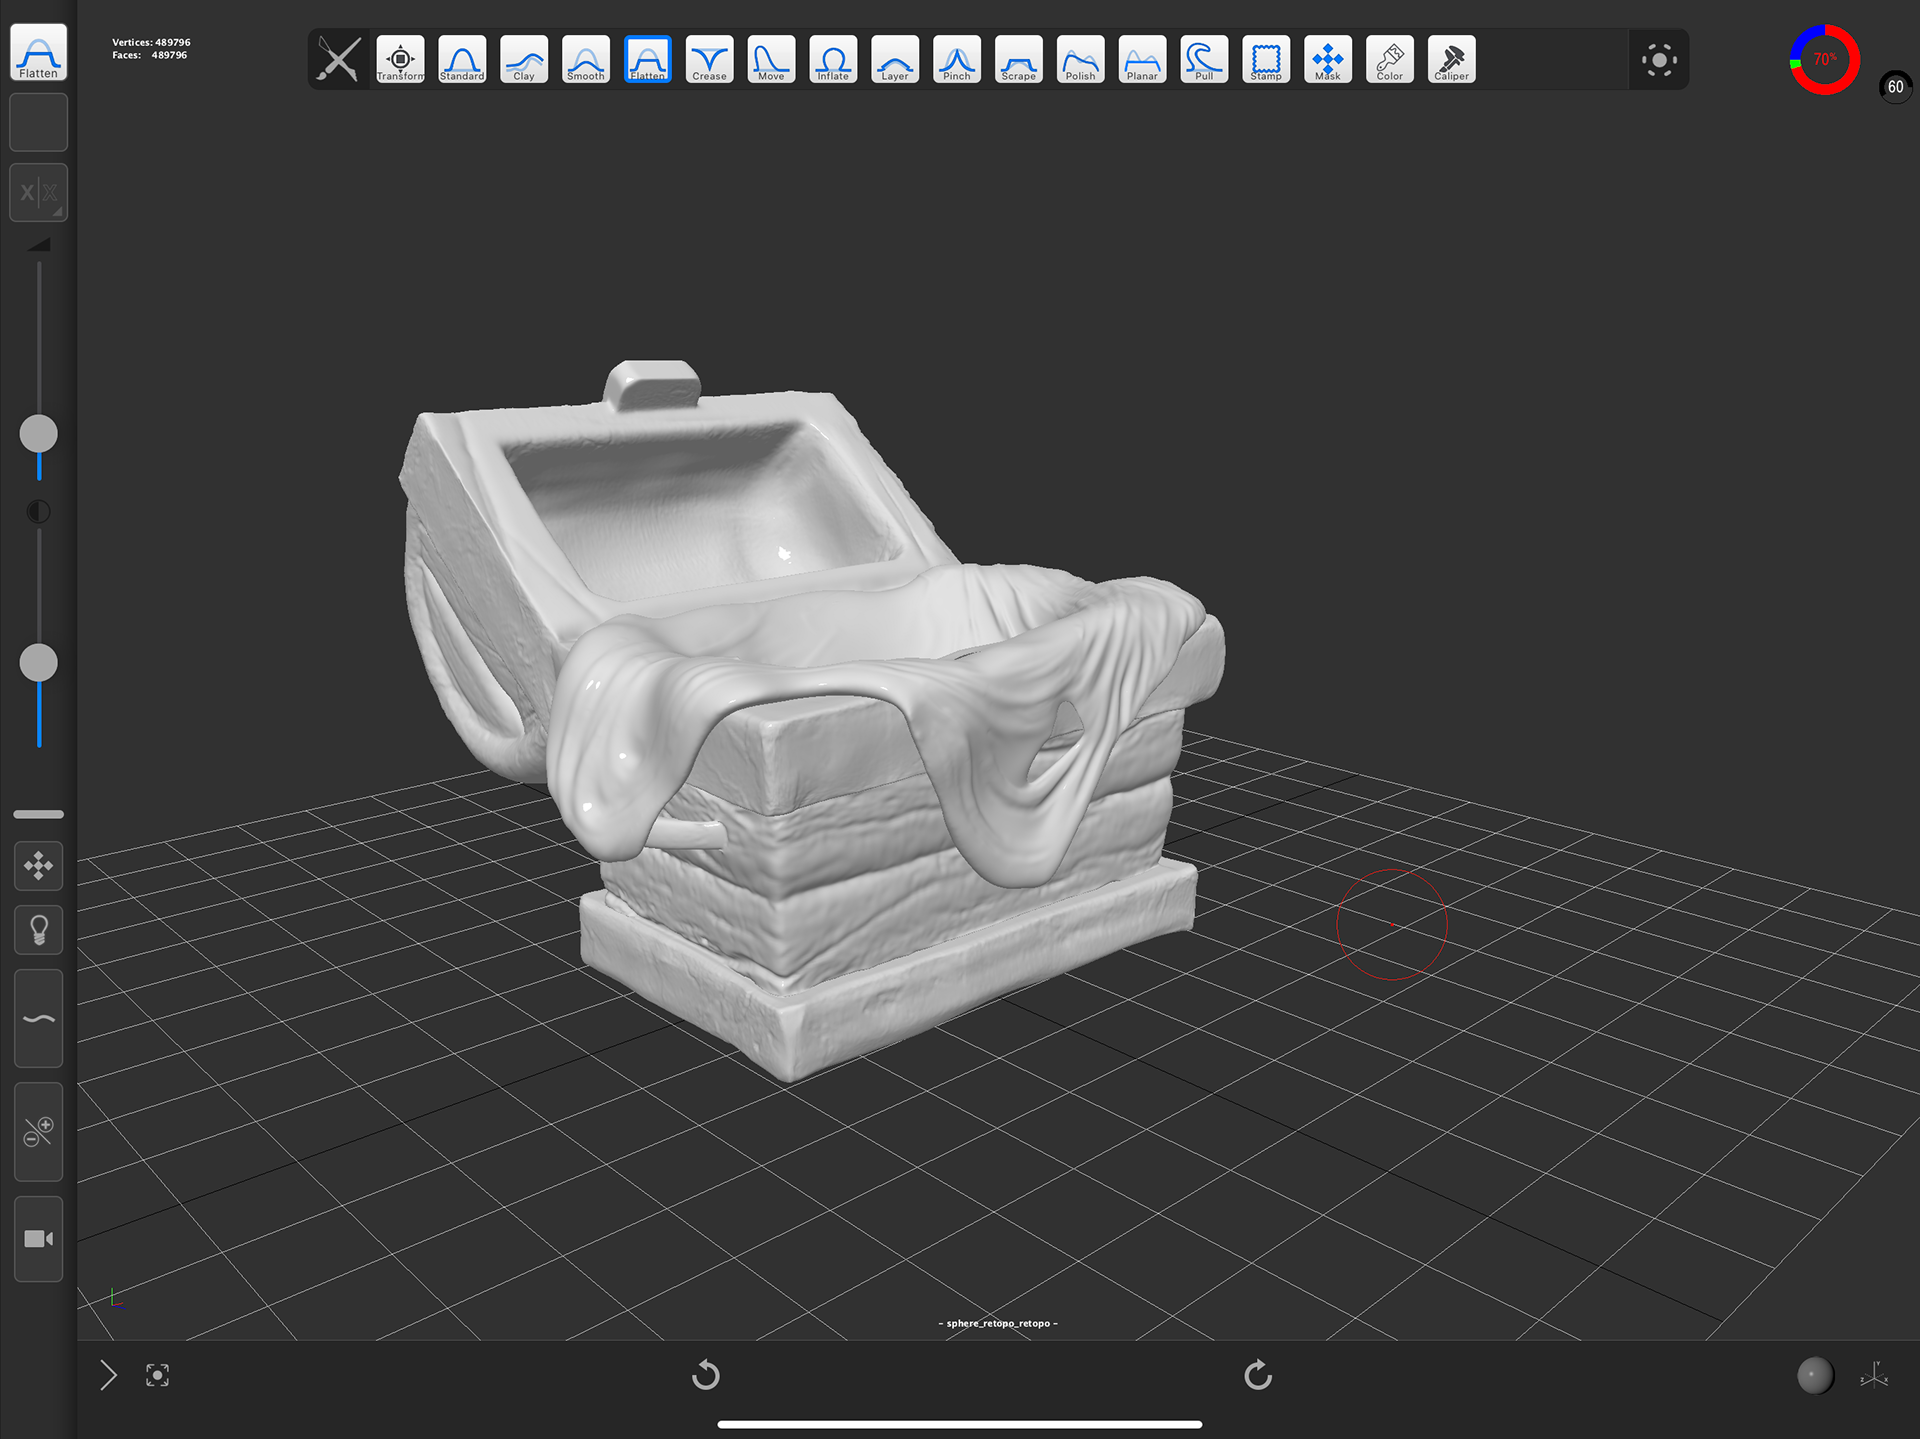Select the Transform tool

400,60
